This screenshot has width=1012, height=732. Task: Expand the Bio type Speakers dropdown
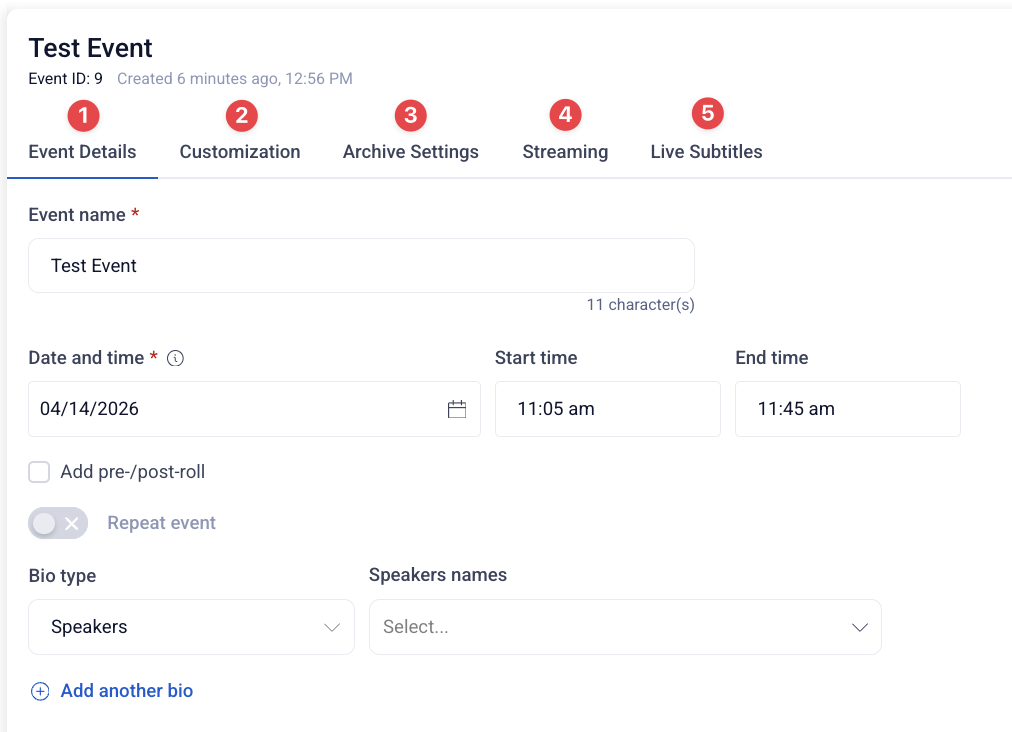pos(191,627)
